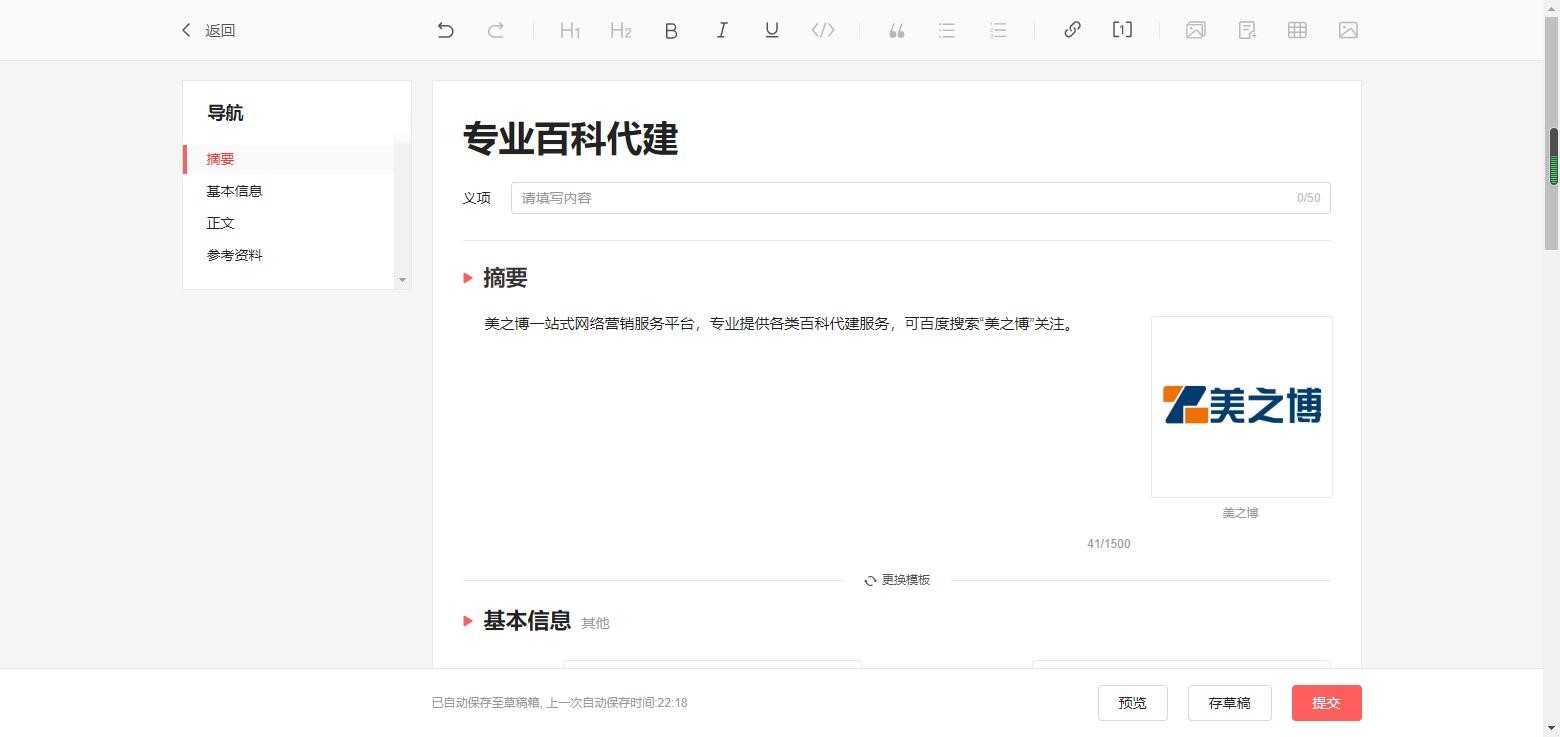Viewport: 1560px width, 737px height.
Task: Click the 更换模板 link
Action: pos(897,580)
